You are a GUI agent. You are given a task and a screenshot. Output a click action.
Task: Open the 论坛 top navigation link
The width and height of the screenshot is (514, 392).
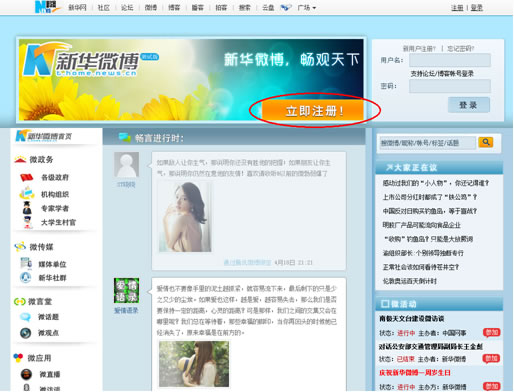point(127,8)
